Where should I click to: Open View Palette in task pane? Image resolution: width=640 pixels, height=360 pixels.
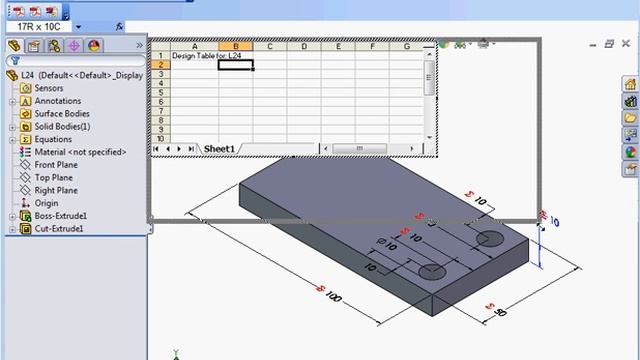click(630, 135)
